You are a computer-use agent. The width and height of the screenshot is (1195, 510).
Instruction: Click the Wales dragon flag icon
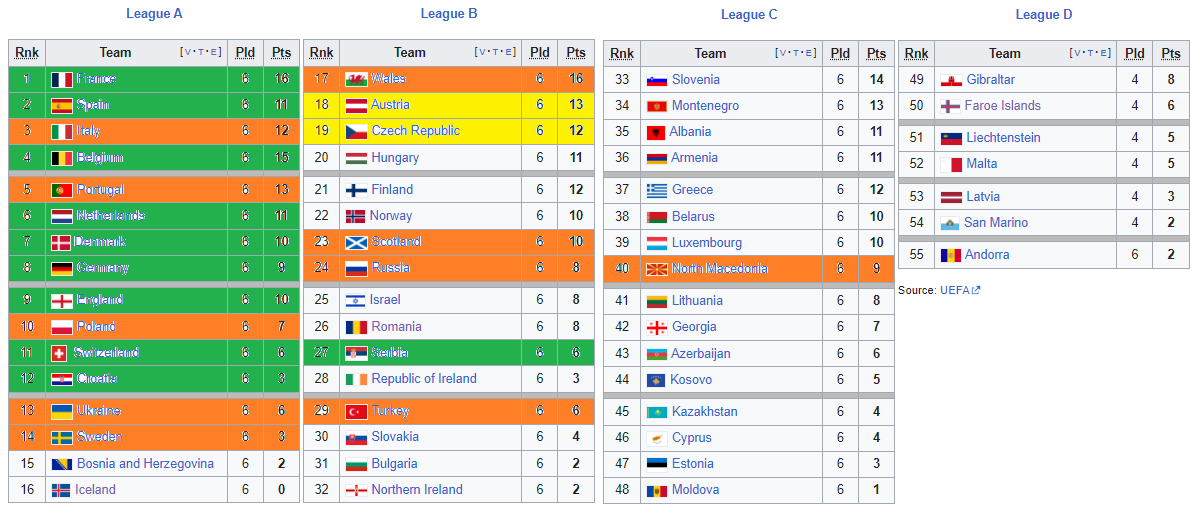click(x=356, y=79)
